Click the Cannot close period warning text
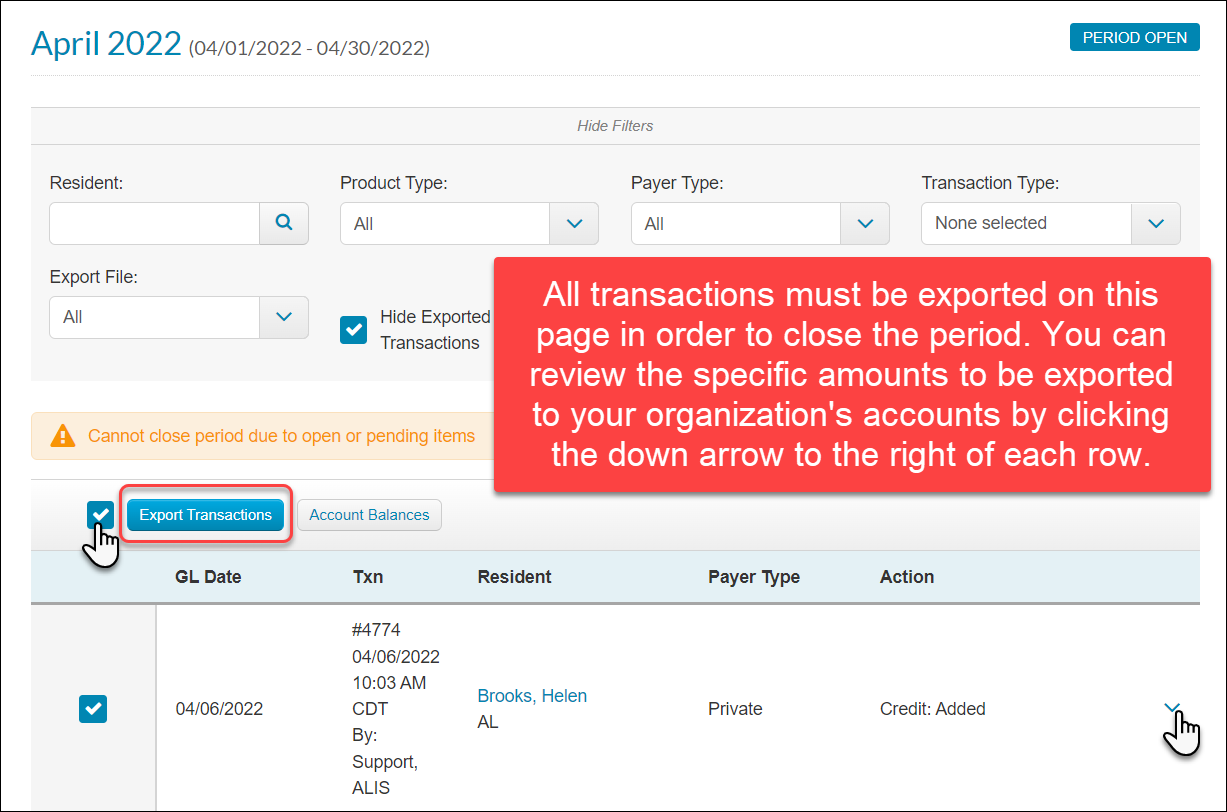 click(281, 436)
